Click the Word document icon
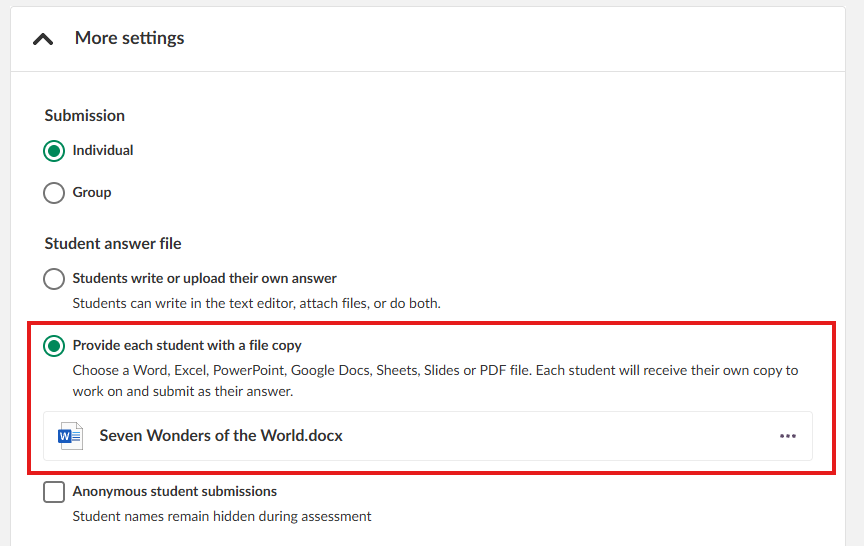The height and width of the screenshot is (546, 864). 71,436
